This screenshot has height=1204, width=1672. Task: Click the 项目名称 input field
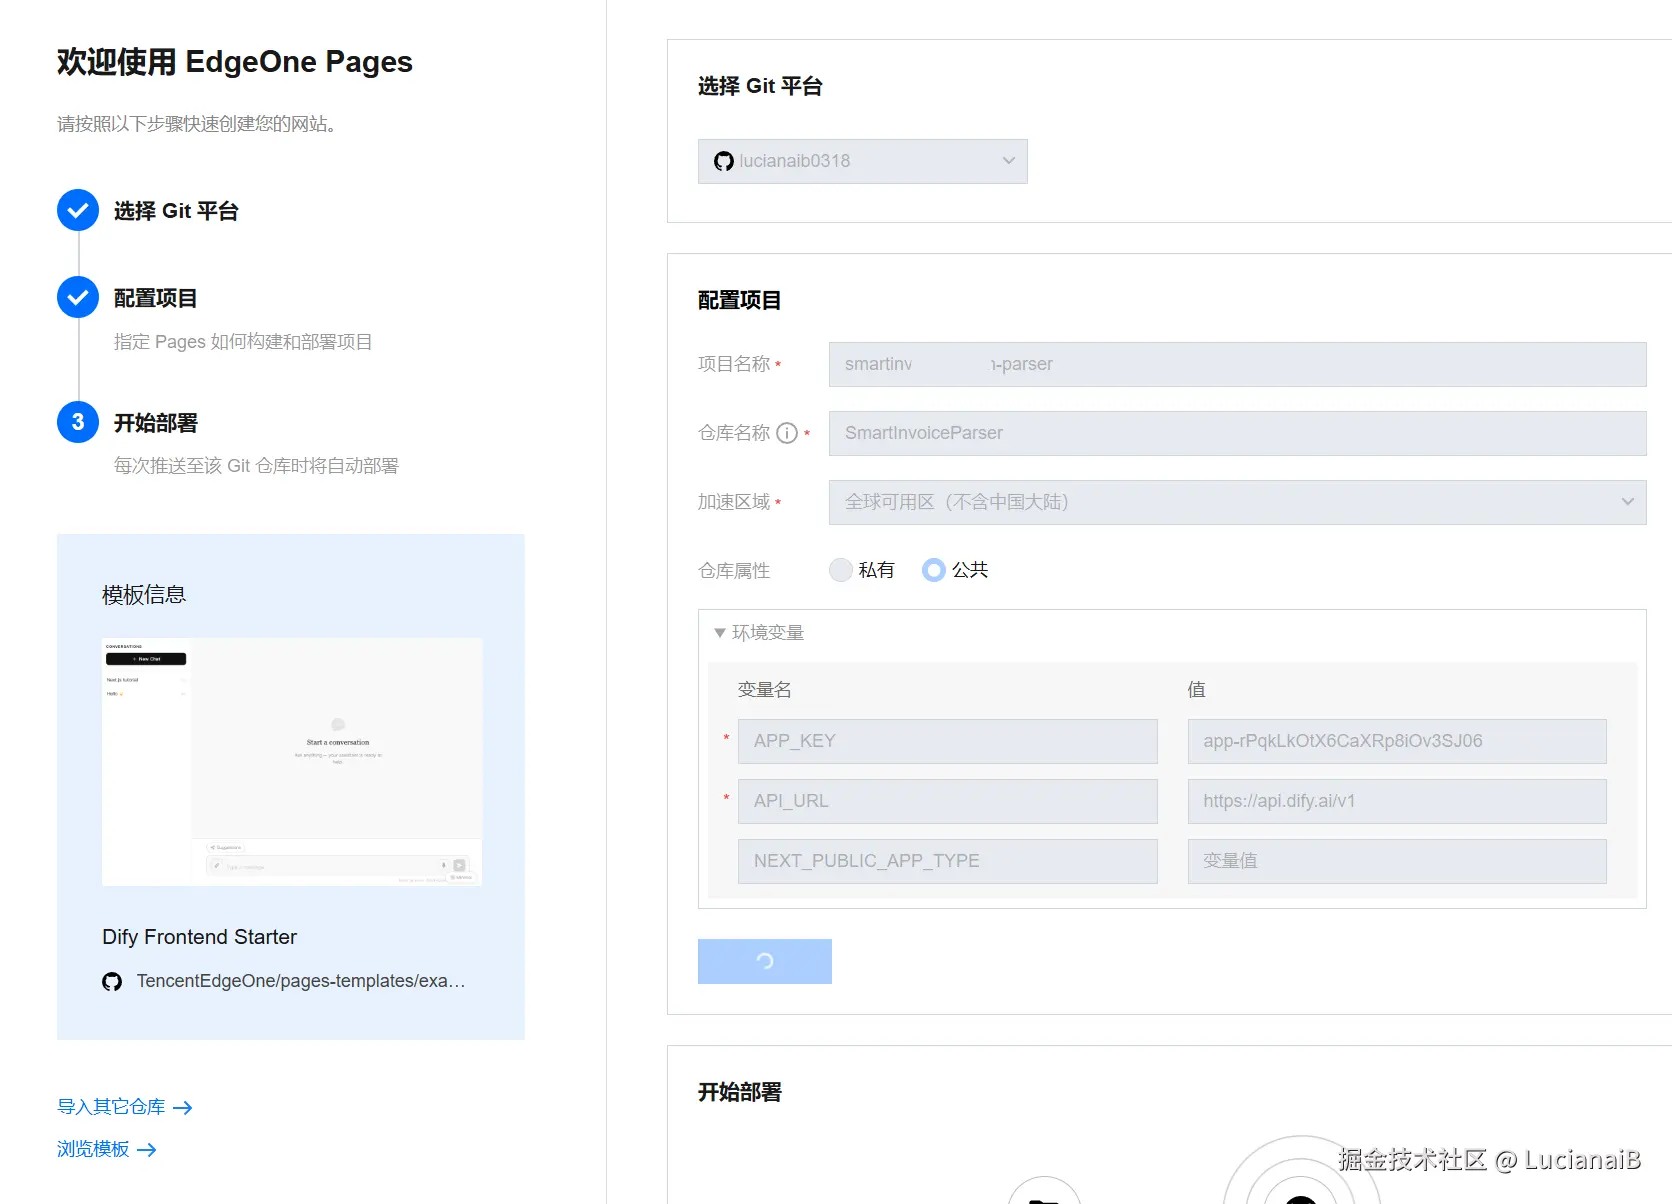coord(1237,364)
